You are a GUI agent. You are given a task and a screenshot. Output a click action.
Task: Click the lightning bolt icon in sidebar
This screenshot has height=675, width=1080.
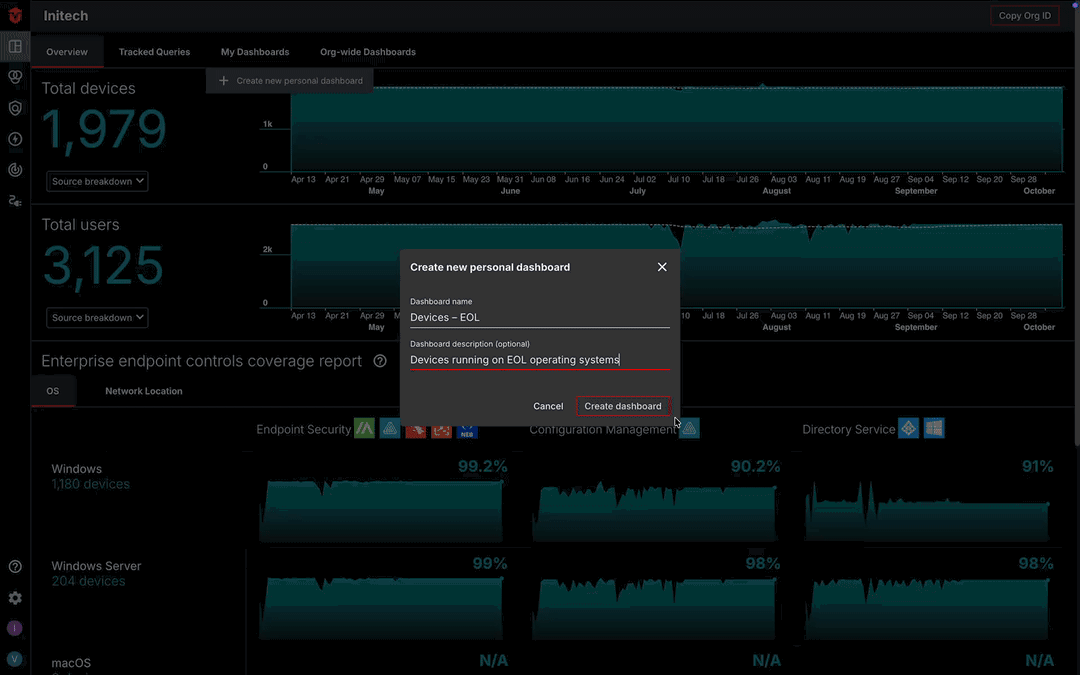14,139
